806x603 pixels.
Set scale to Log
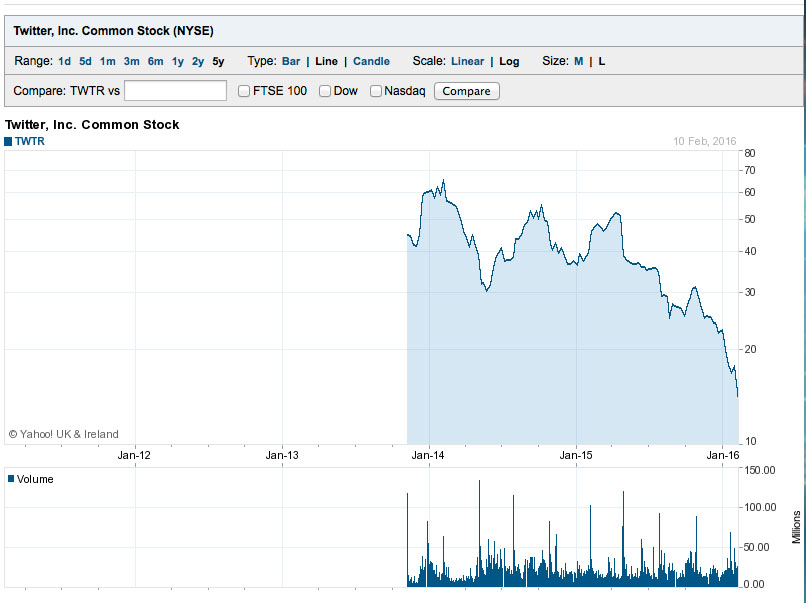point(509,61)
